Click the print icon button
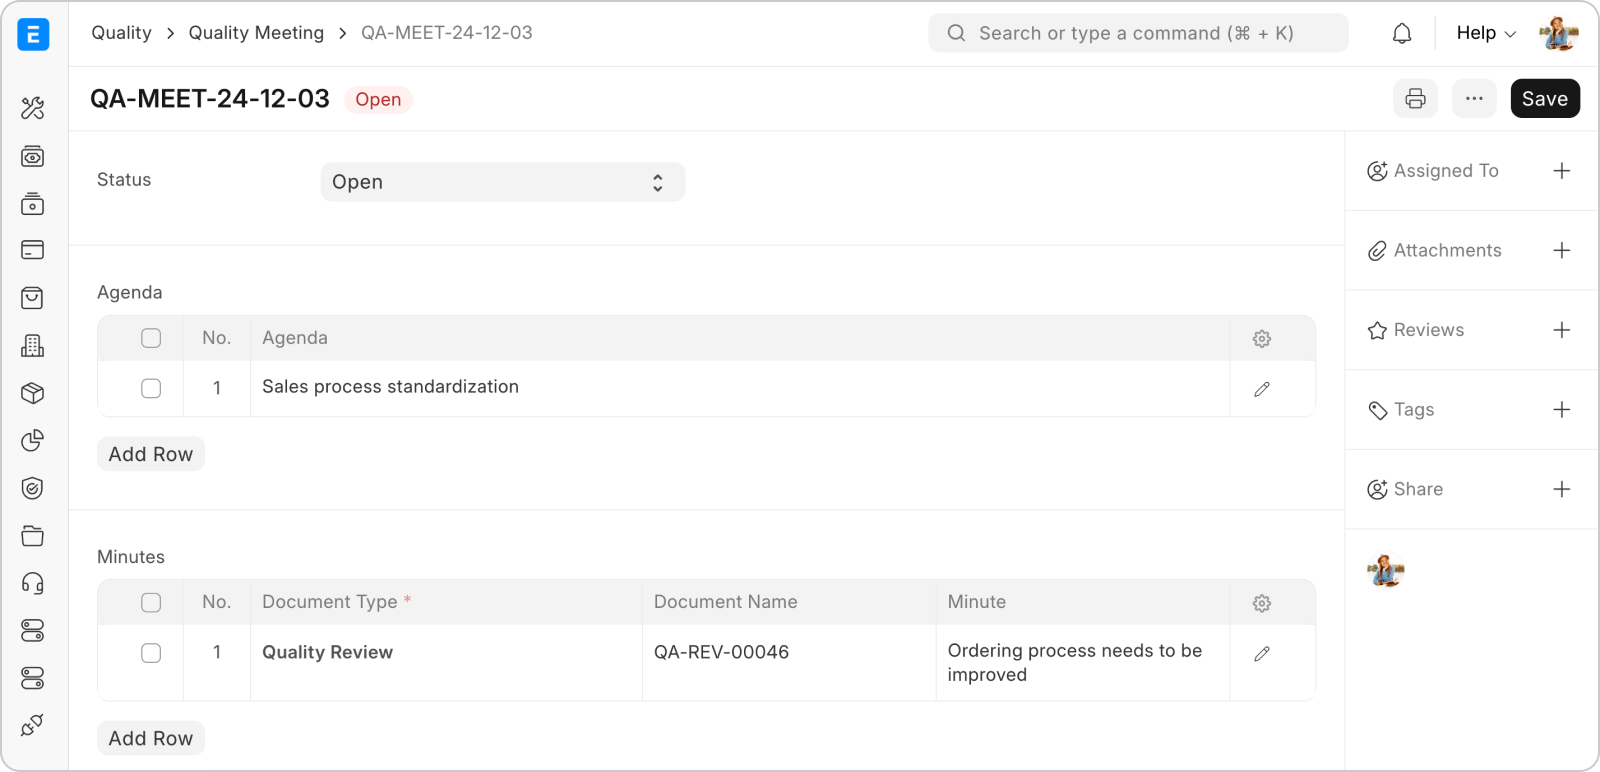Viewport: 1600px width, 772px height. click(x=1415, y=99)
